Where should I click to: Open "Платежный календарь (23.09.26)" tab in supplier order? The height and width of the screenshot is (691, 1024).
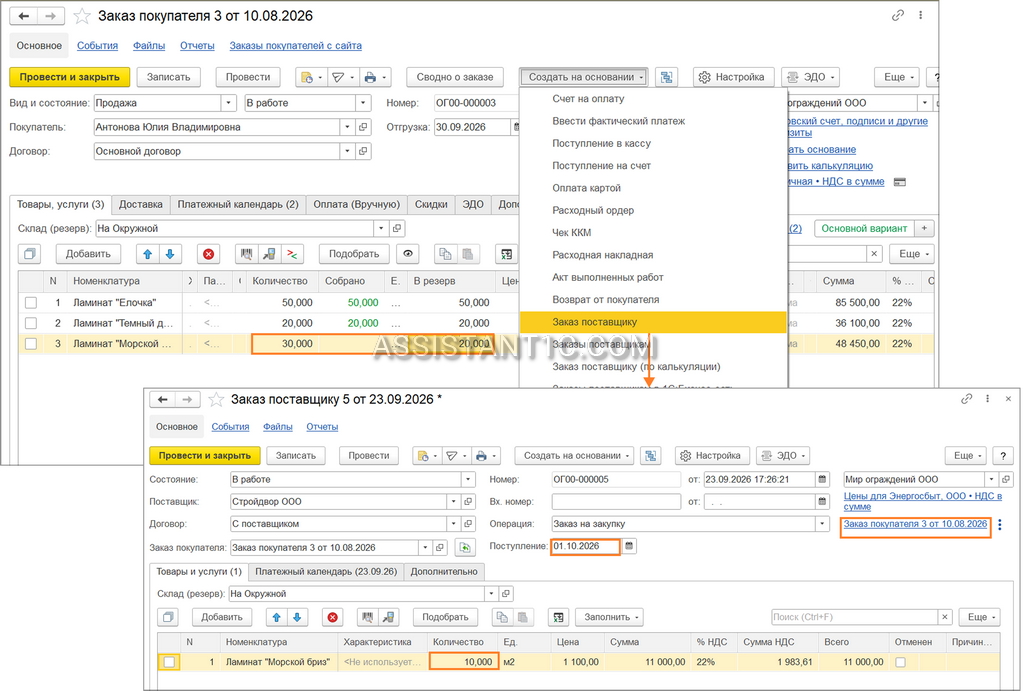click(x=326, y=571)
